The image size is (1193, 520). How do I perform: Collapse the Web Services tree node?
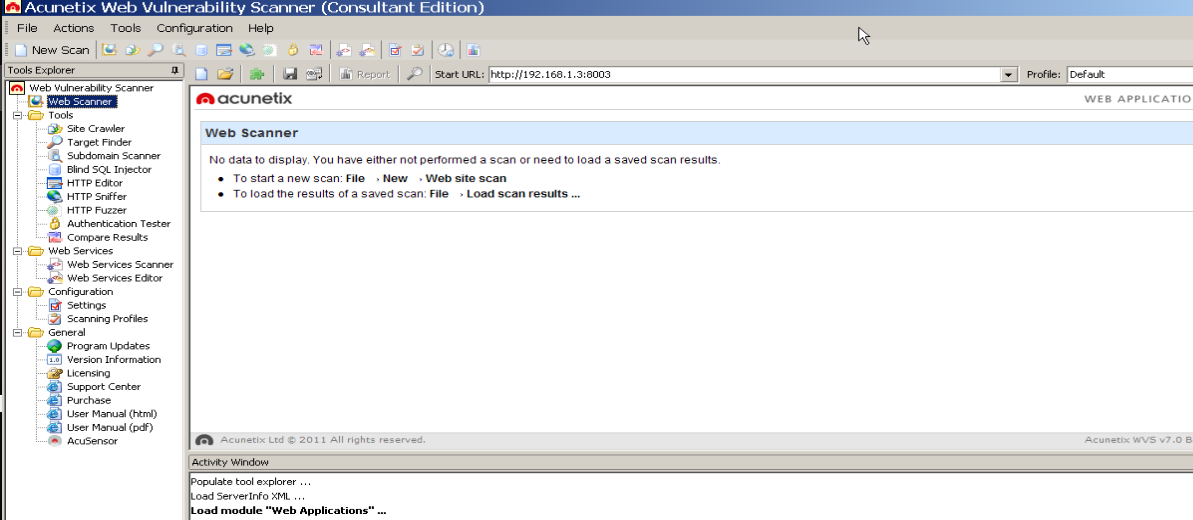(17, 250)
